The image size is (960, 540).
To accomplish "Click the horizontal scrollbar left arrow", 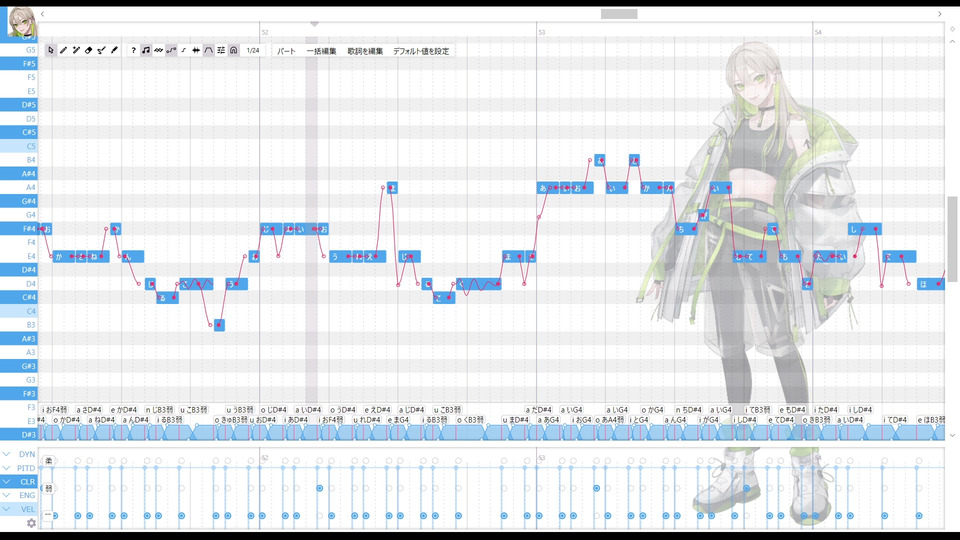I will click(42, 13).
